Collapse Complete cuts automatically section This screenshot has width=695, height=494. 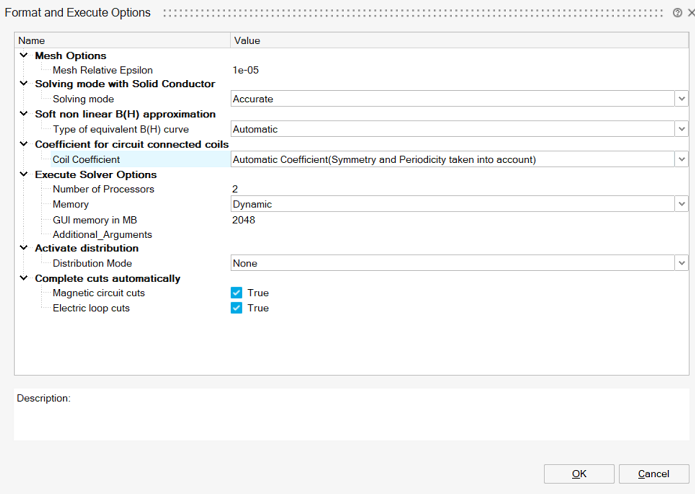pos(24,278)
